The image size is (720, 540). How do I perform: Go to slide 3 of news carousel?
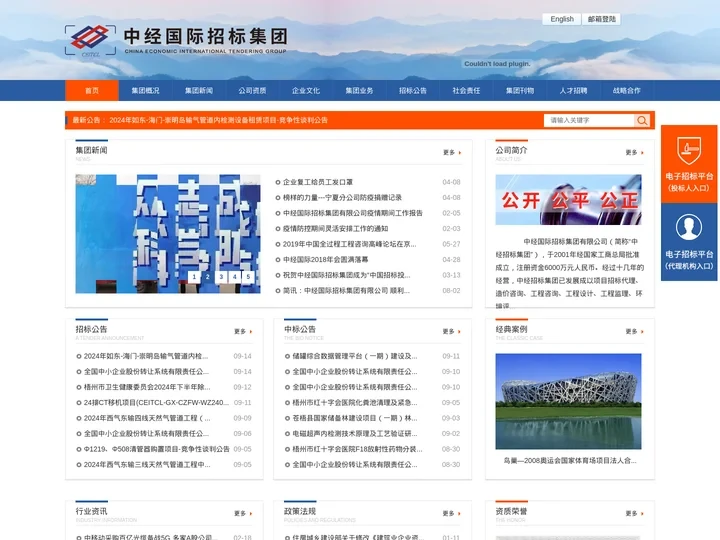tap(221, 276)
